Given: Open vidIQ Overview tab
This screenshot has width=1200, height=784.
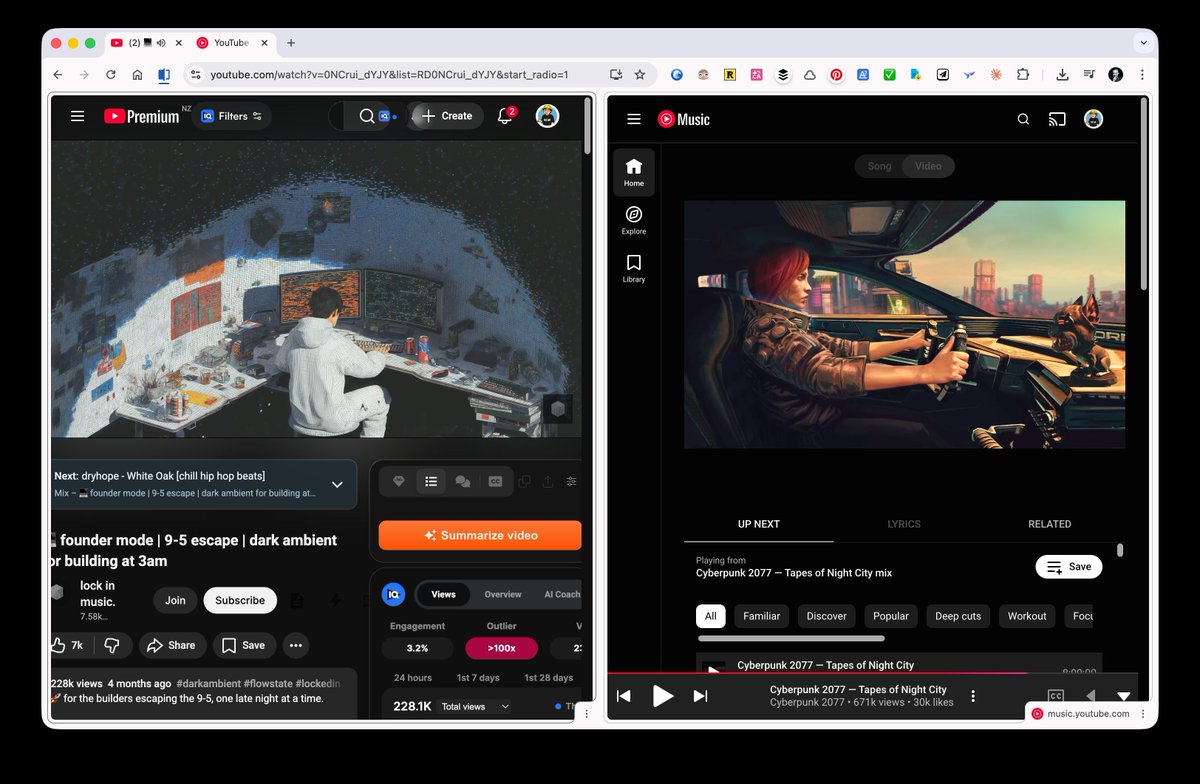Looking at the screenshot, I should [x=503, y=594].
